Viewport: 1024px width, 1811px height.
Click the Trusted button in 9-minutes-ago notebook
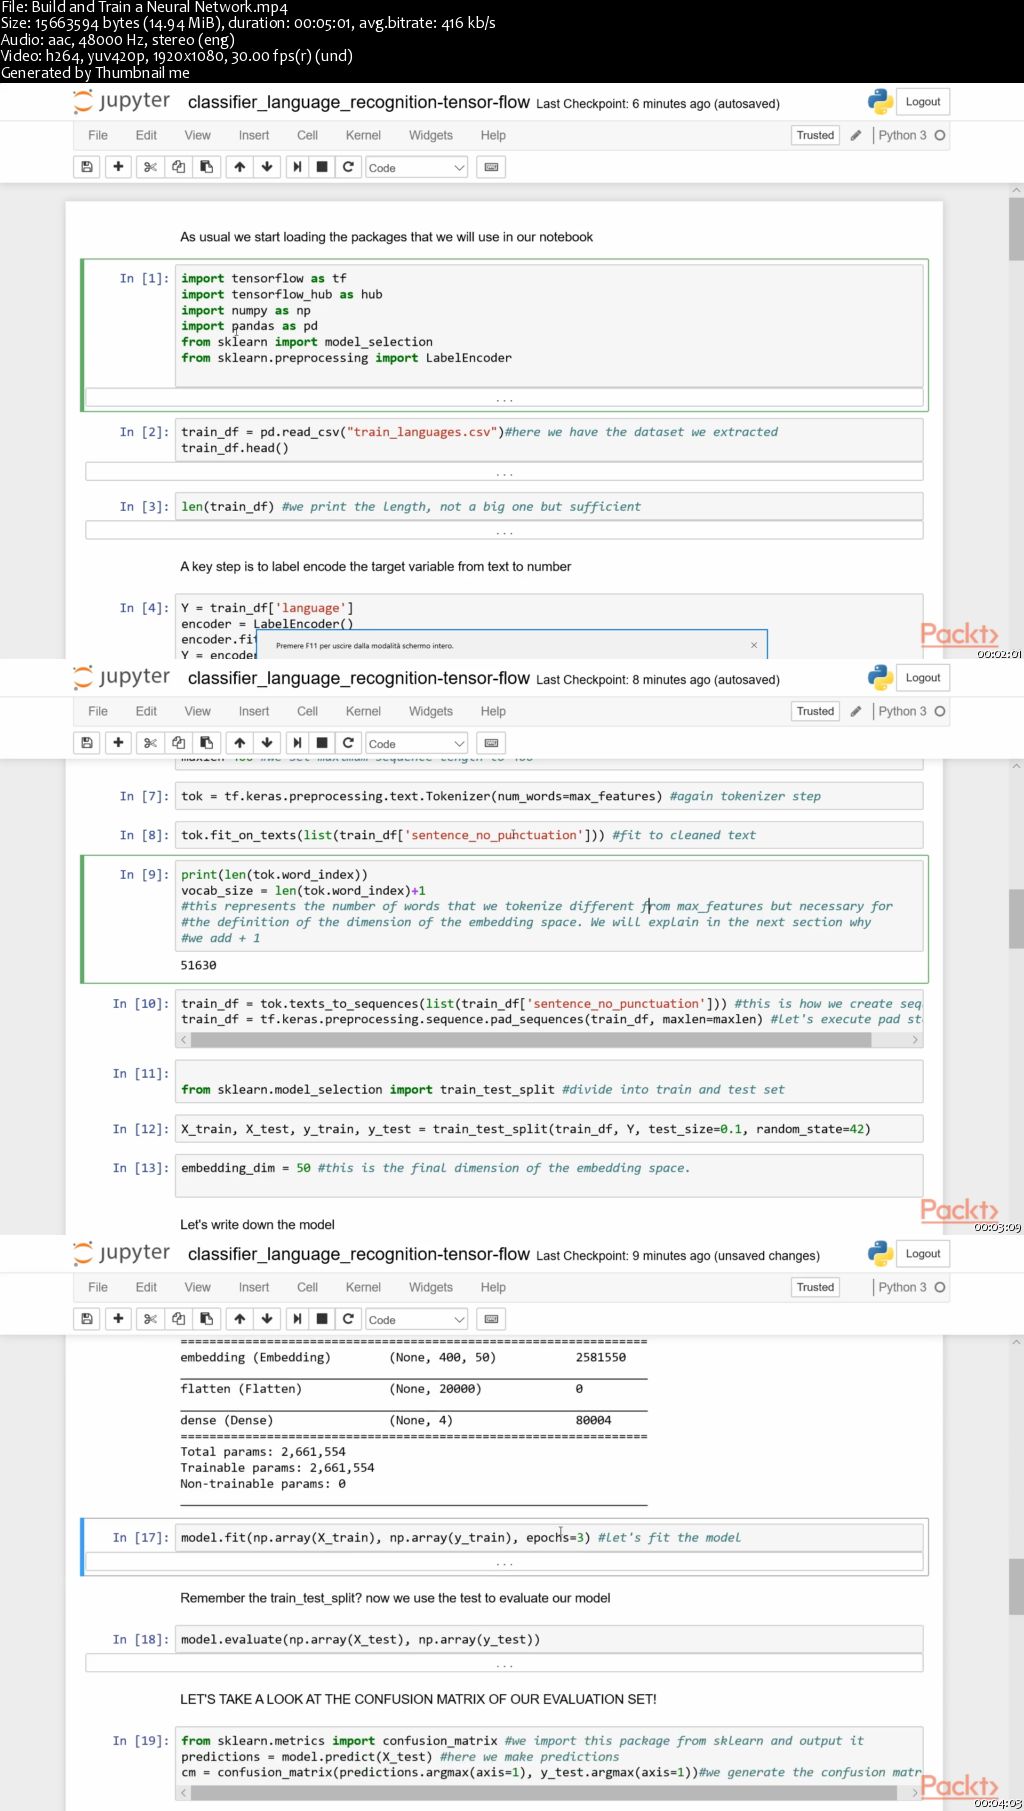[x=815, y=1287]
